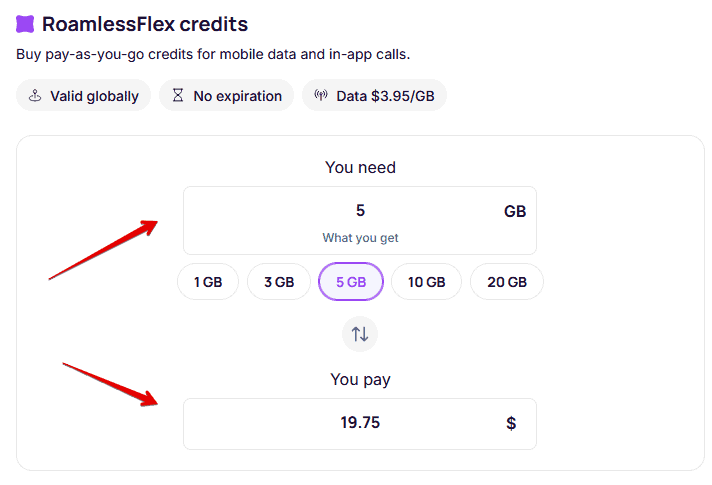Pick the 10 GB data preset
The image size is (712, 485).
[x=426, y=282]
